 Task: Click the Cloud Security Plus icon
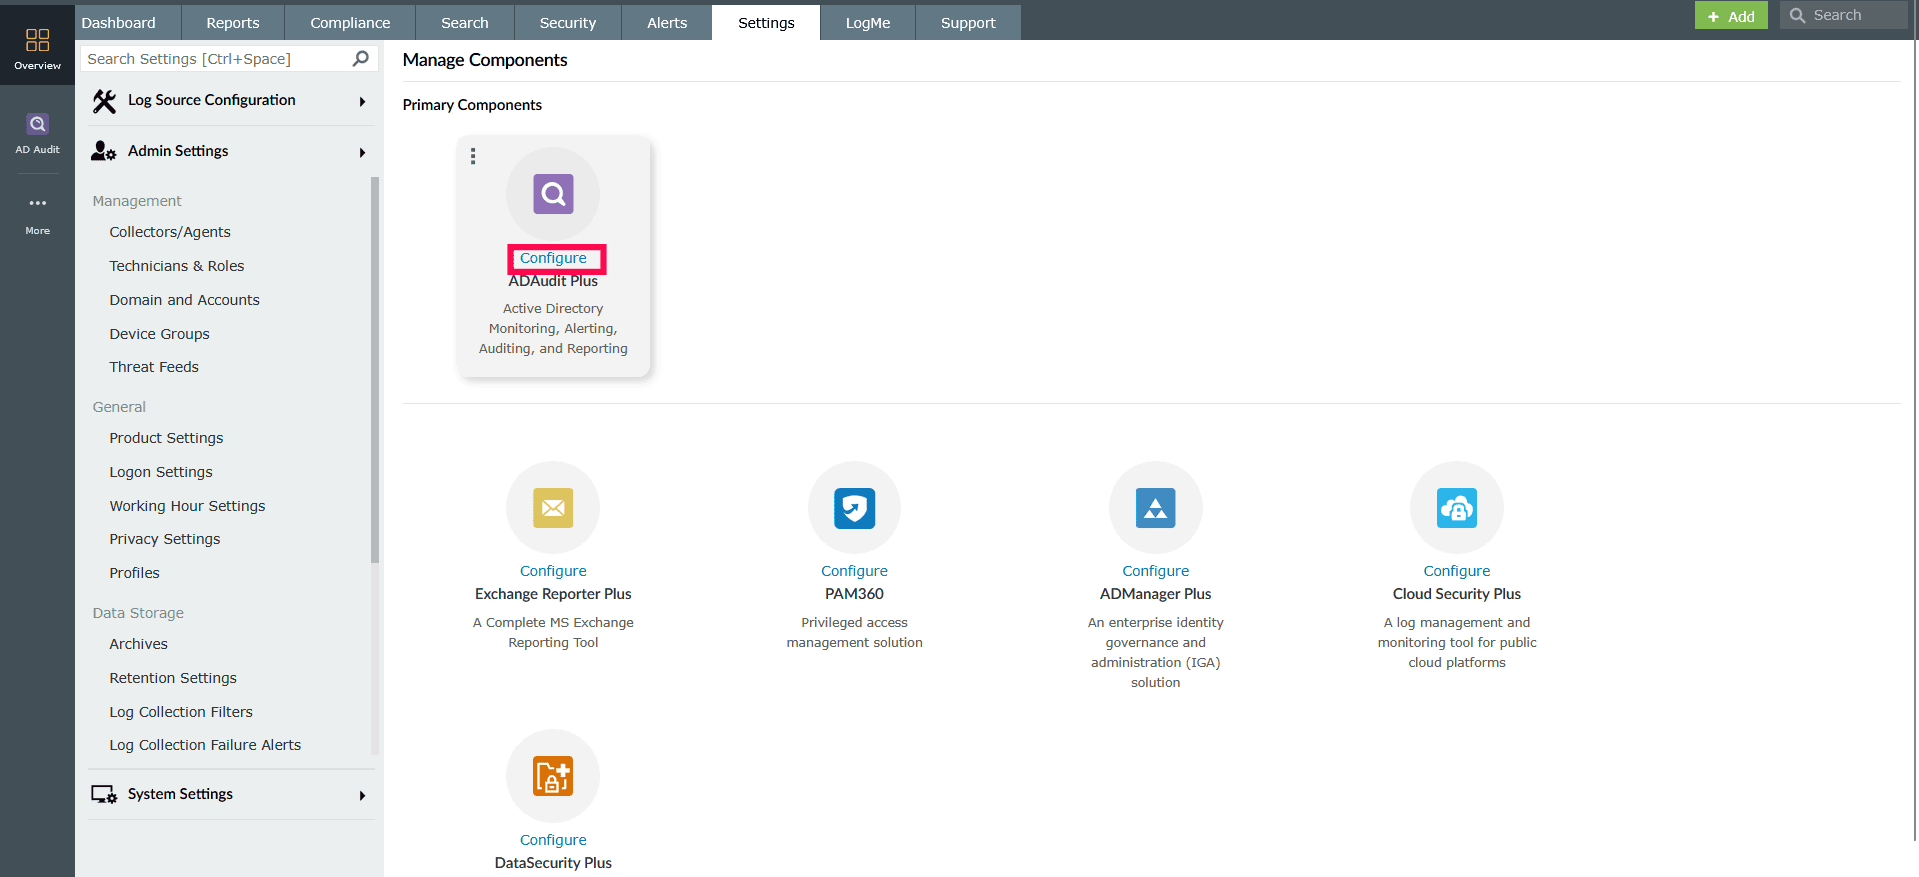pyautogui.click(x=1457, y=508)
